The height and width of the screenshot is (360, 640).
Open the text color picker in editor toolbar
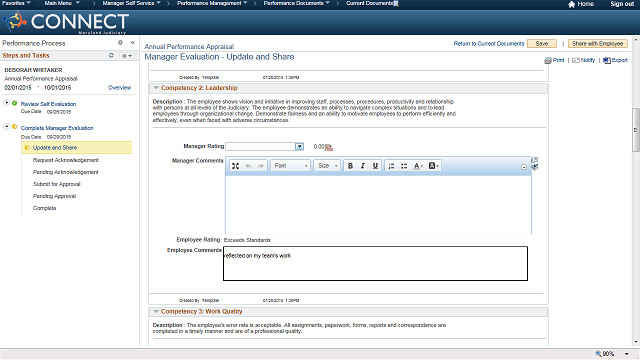point(418,166)
